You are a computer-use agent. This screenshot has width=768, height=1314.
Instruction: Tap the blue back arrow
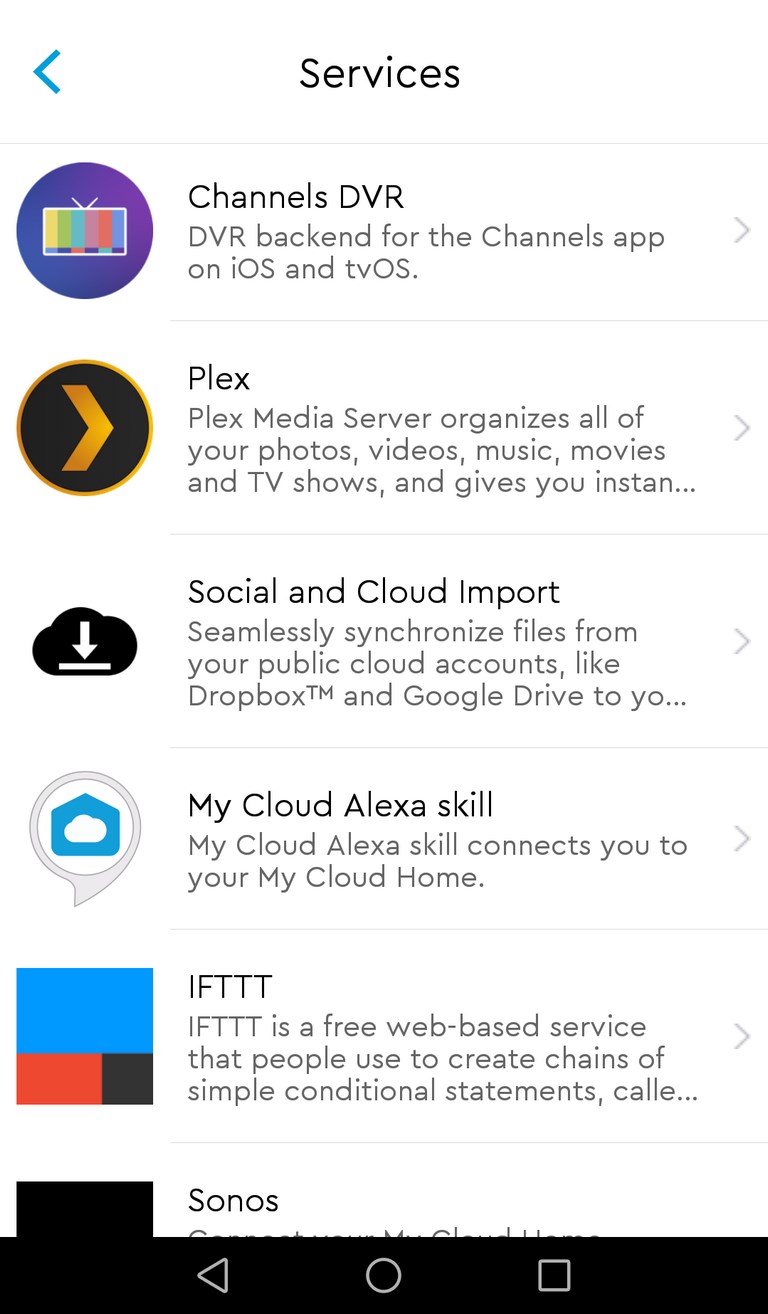coord(47,72)
